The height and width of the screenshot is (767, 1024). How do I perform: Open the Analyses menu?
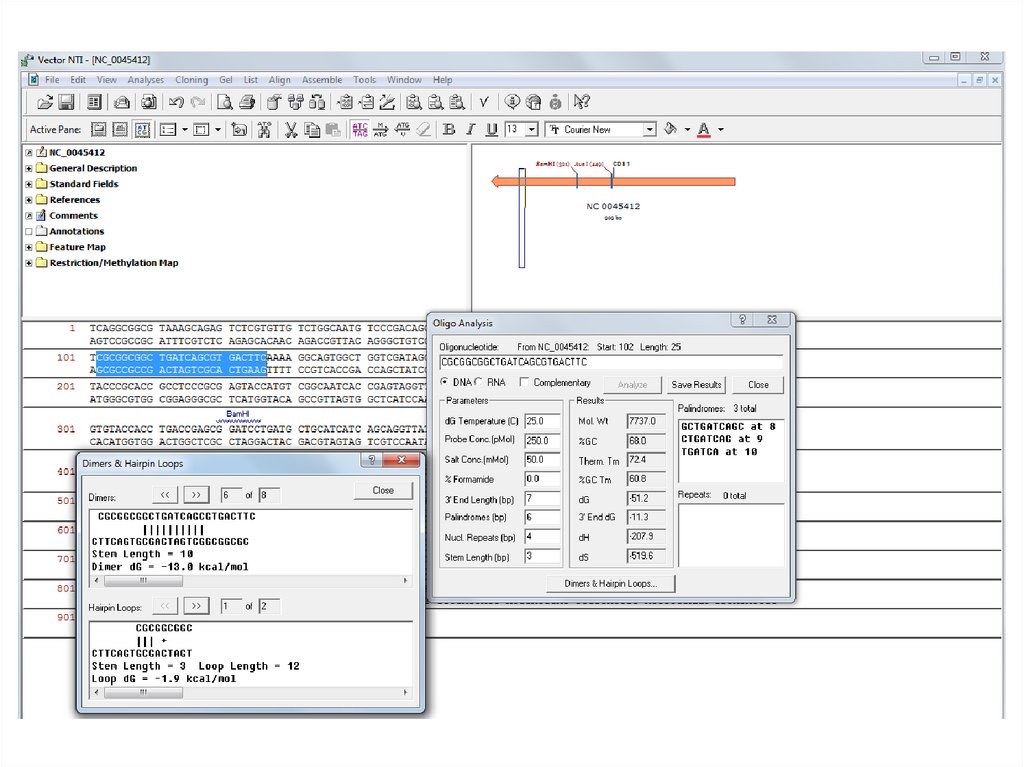[145, 80]
